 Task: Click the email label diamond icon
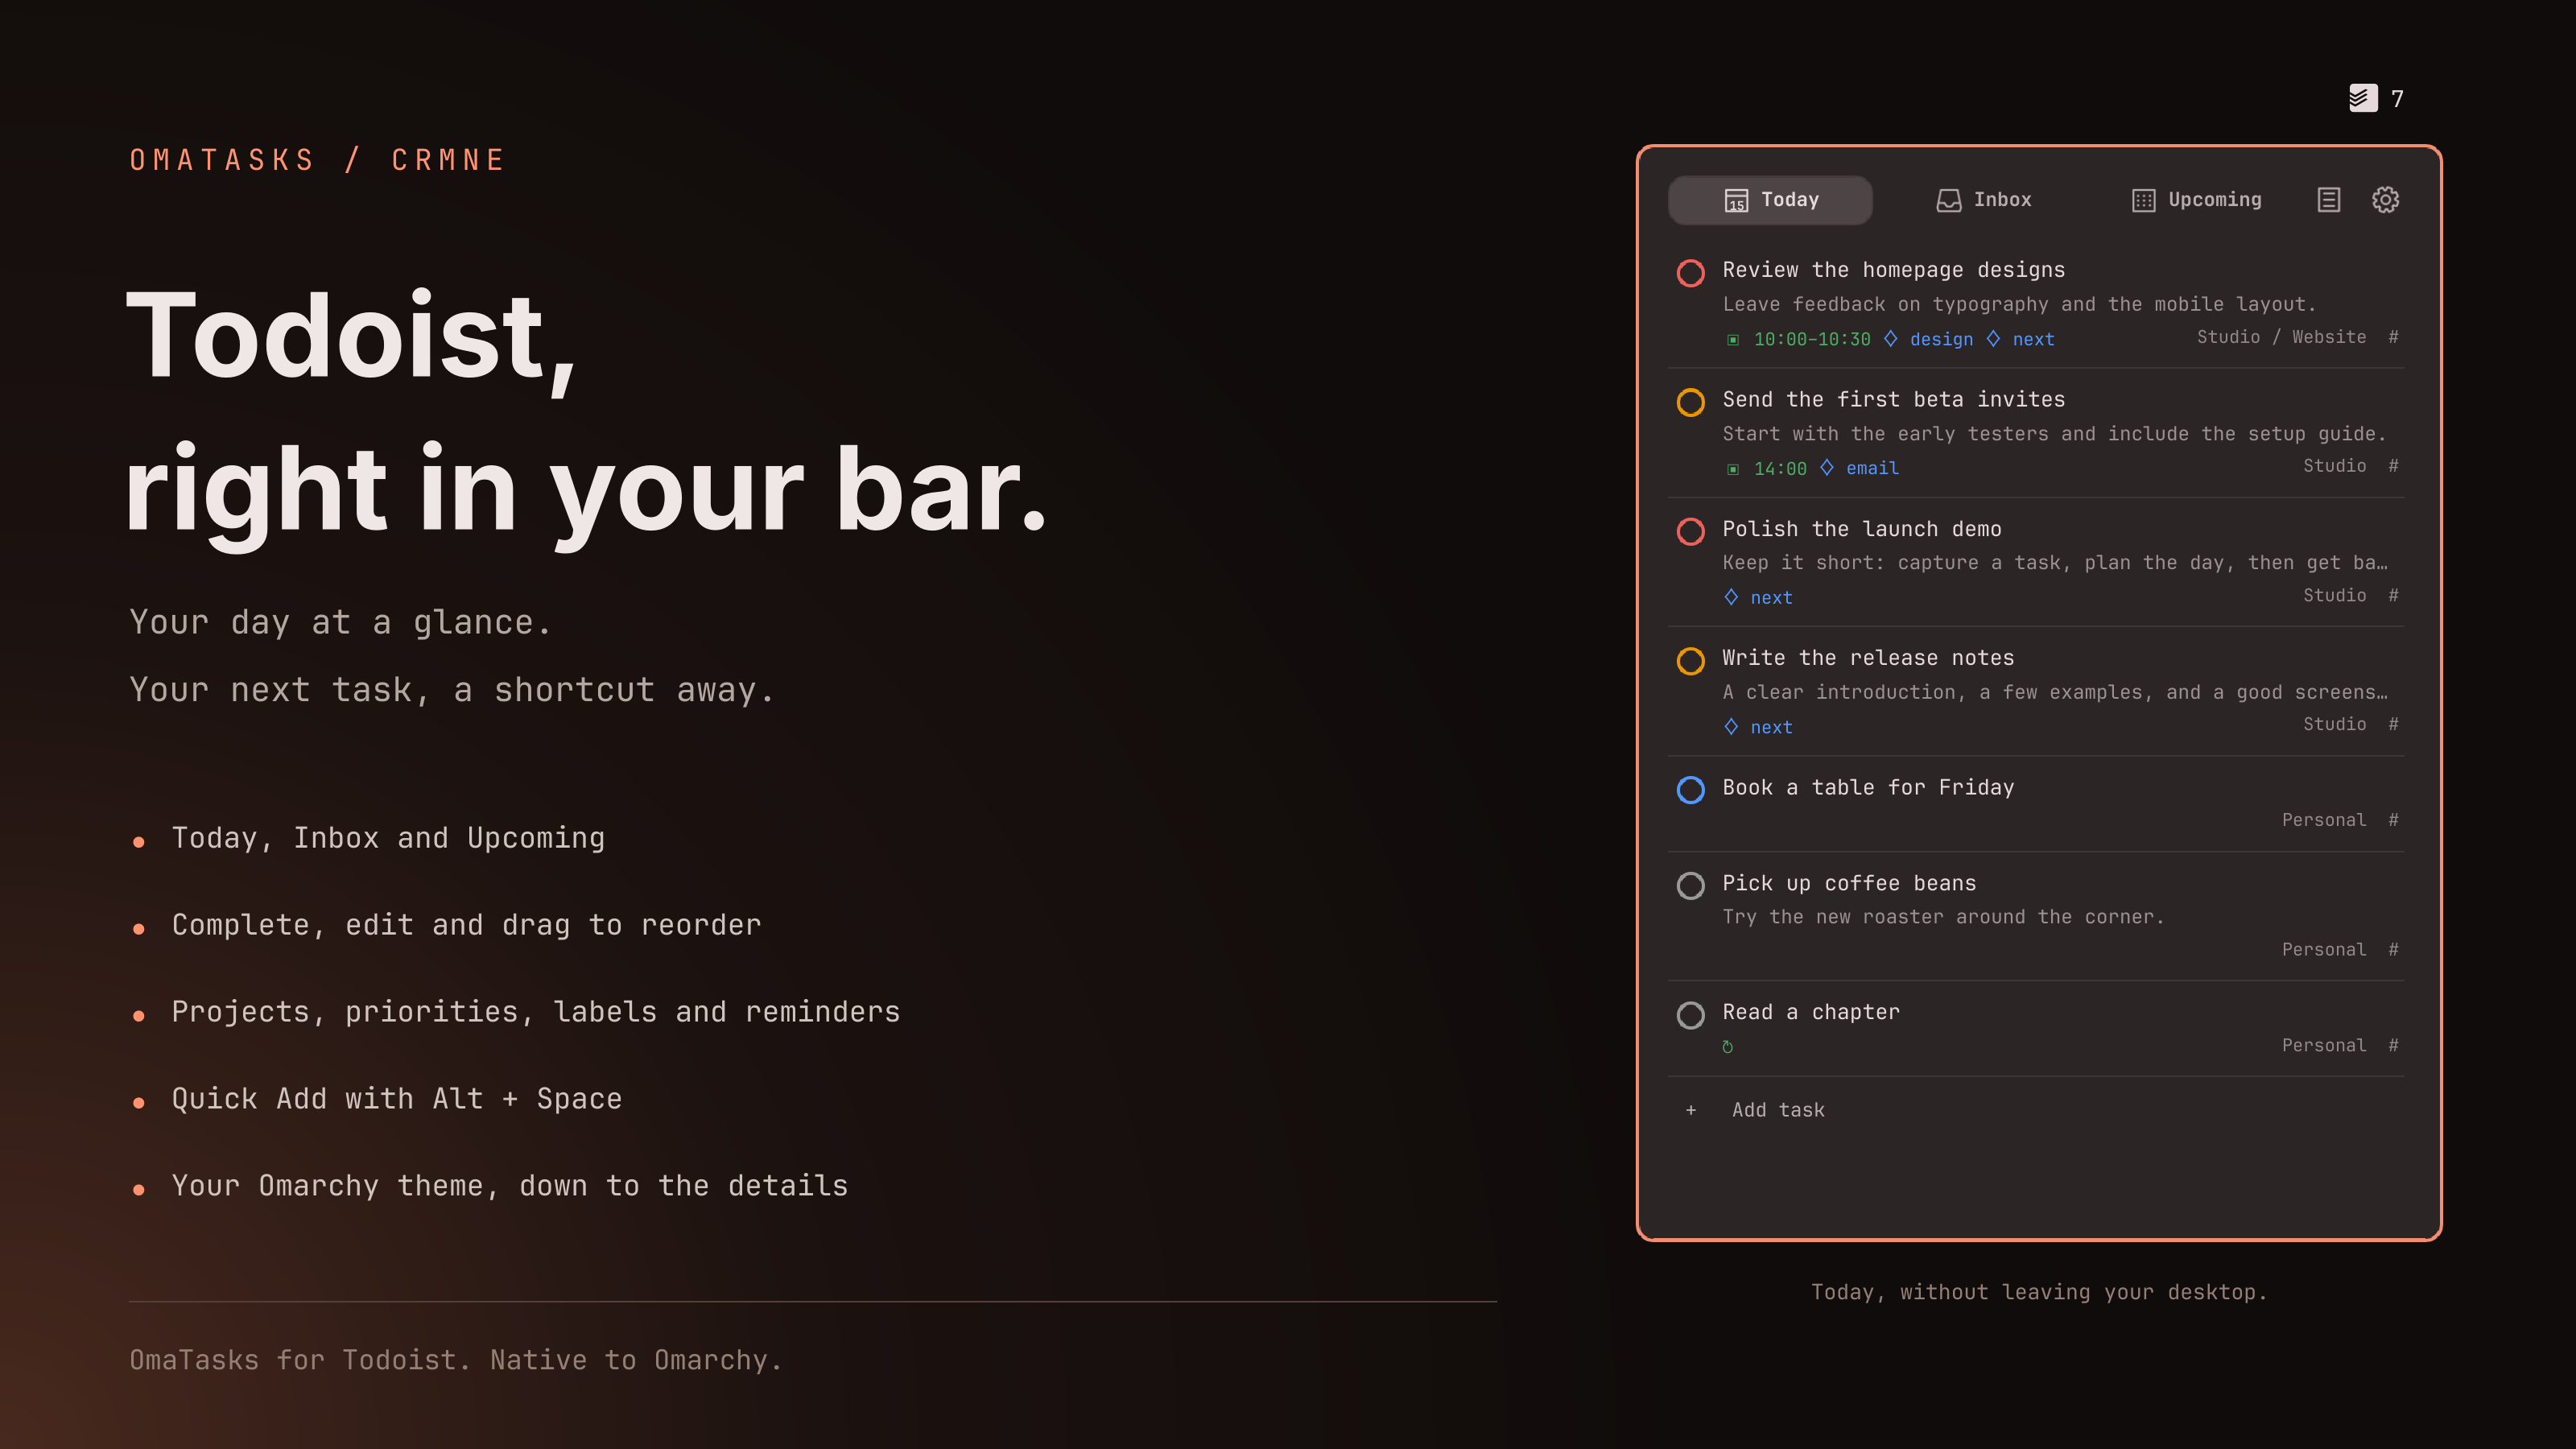(x=1826, y=468)
